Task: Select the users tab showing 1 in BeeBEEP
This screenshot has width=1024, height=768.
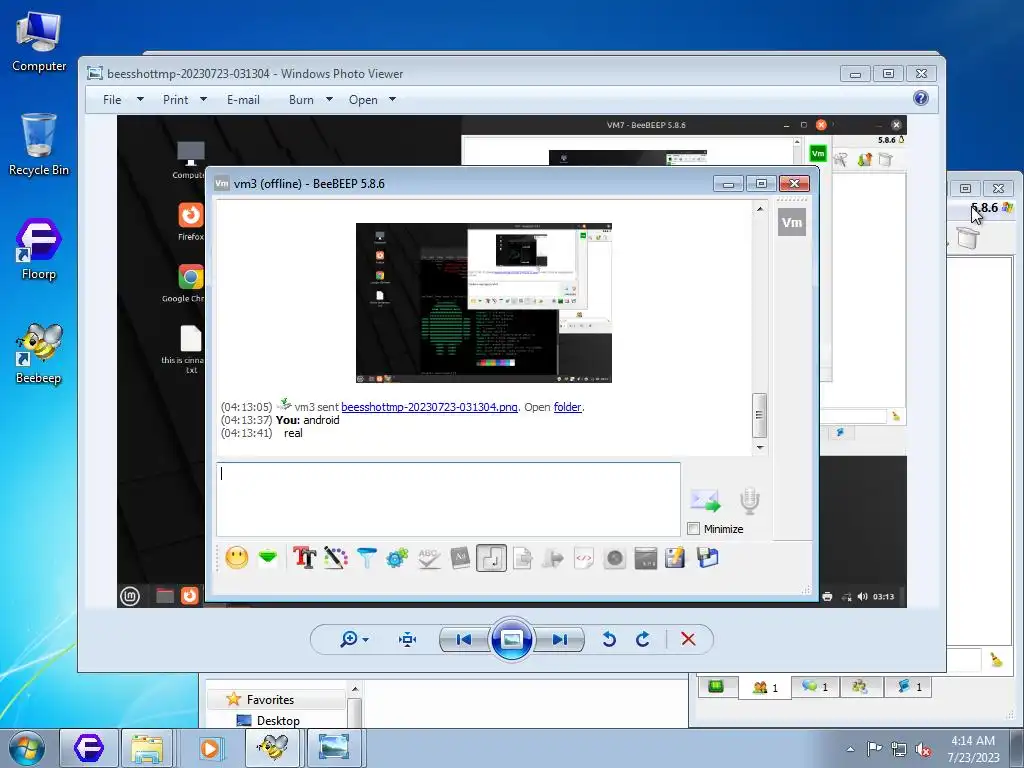Action: coord(765,687)
